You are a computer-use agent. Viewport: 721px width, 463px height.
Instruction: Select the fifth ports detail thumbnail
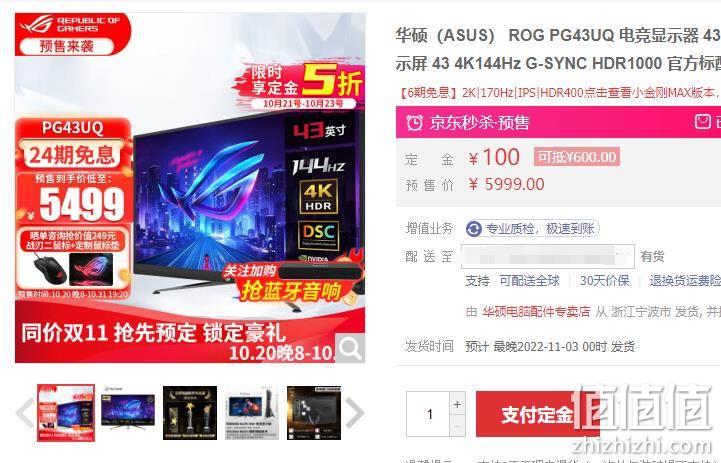click(x=314, y=412)
